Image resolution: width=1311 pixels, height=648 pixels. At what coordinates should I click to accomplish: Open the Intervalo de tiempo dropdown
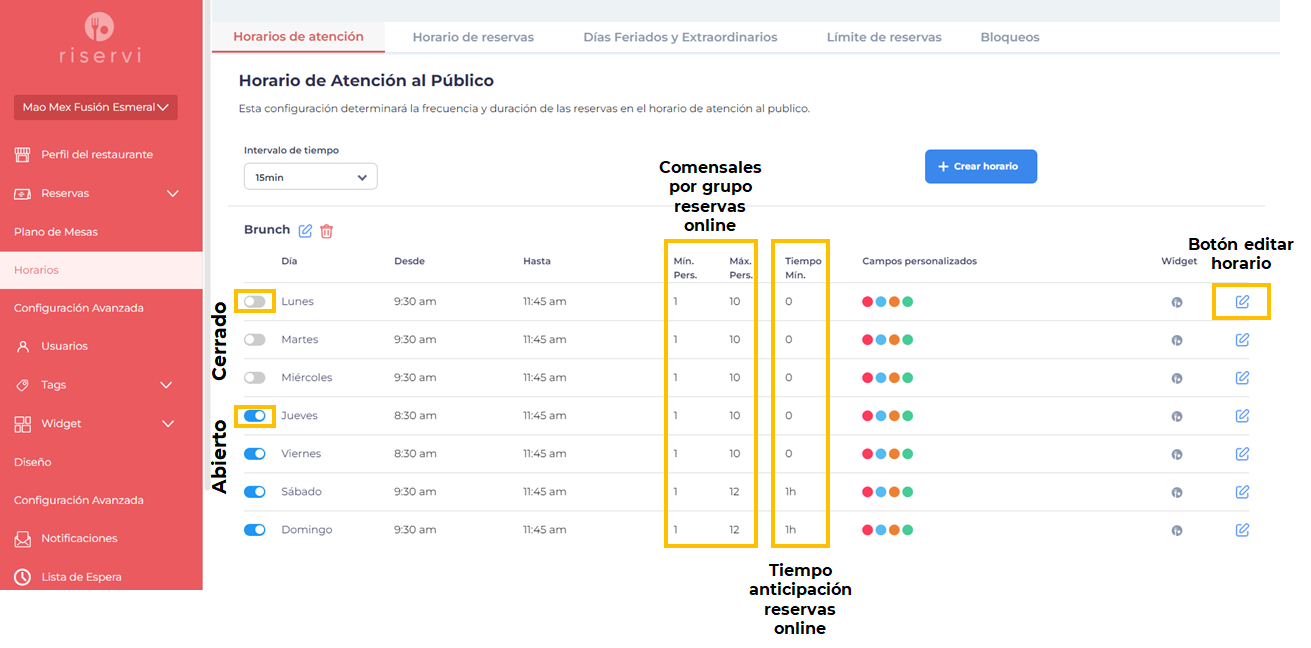(310, 177)
